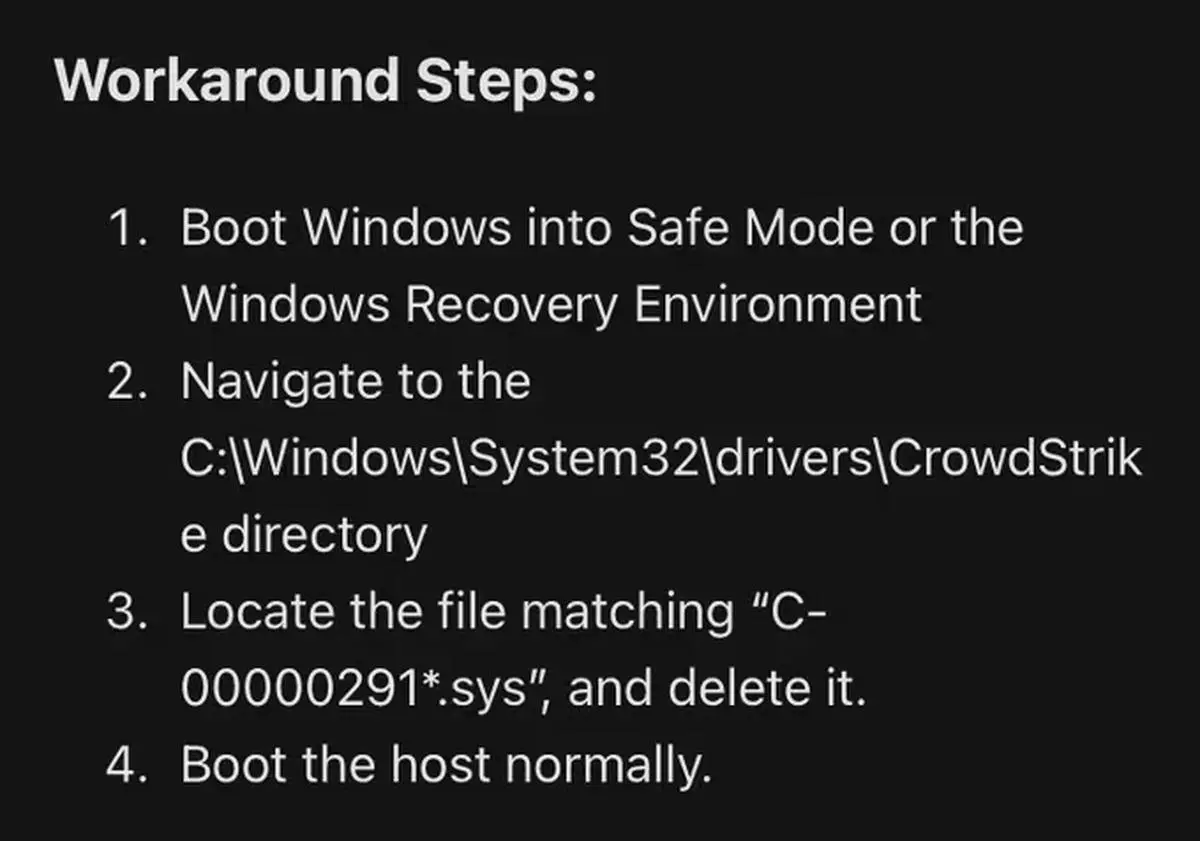The width and height of the screenshot is (1200, 841).
Task: Click the list number 4 marker
Action: (133, 765)
